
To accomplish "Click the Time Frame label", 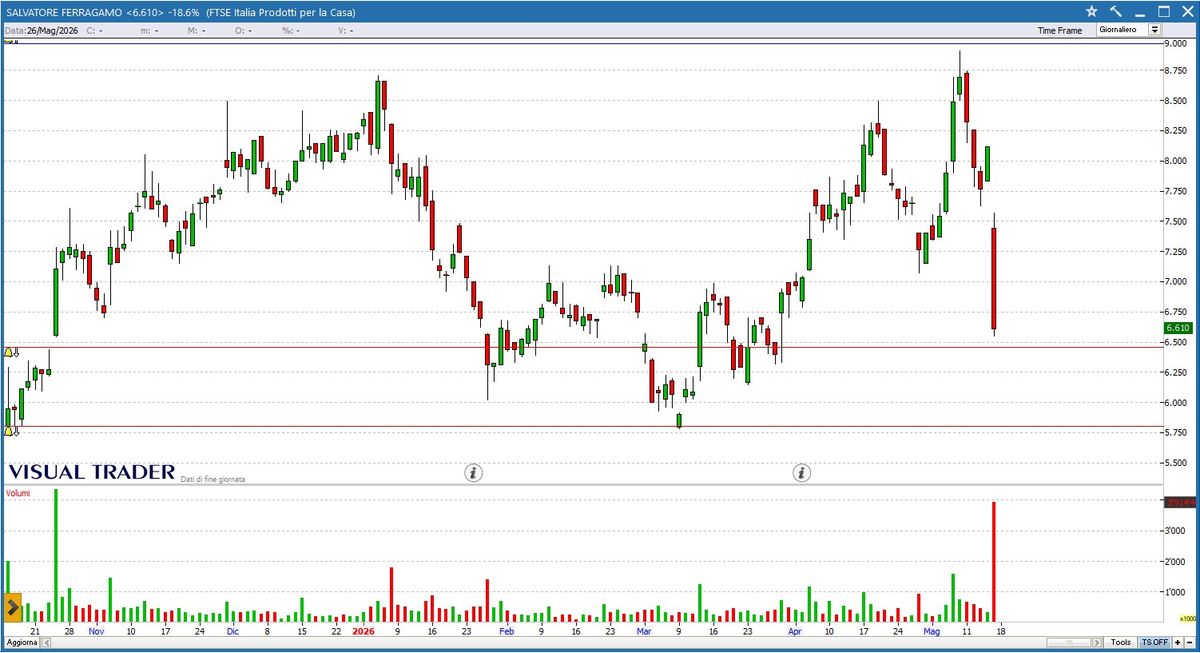I will tap(1059, 31).
